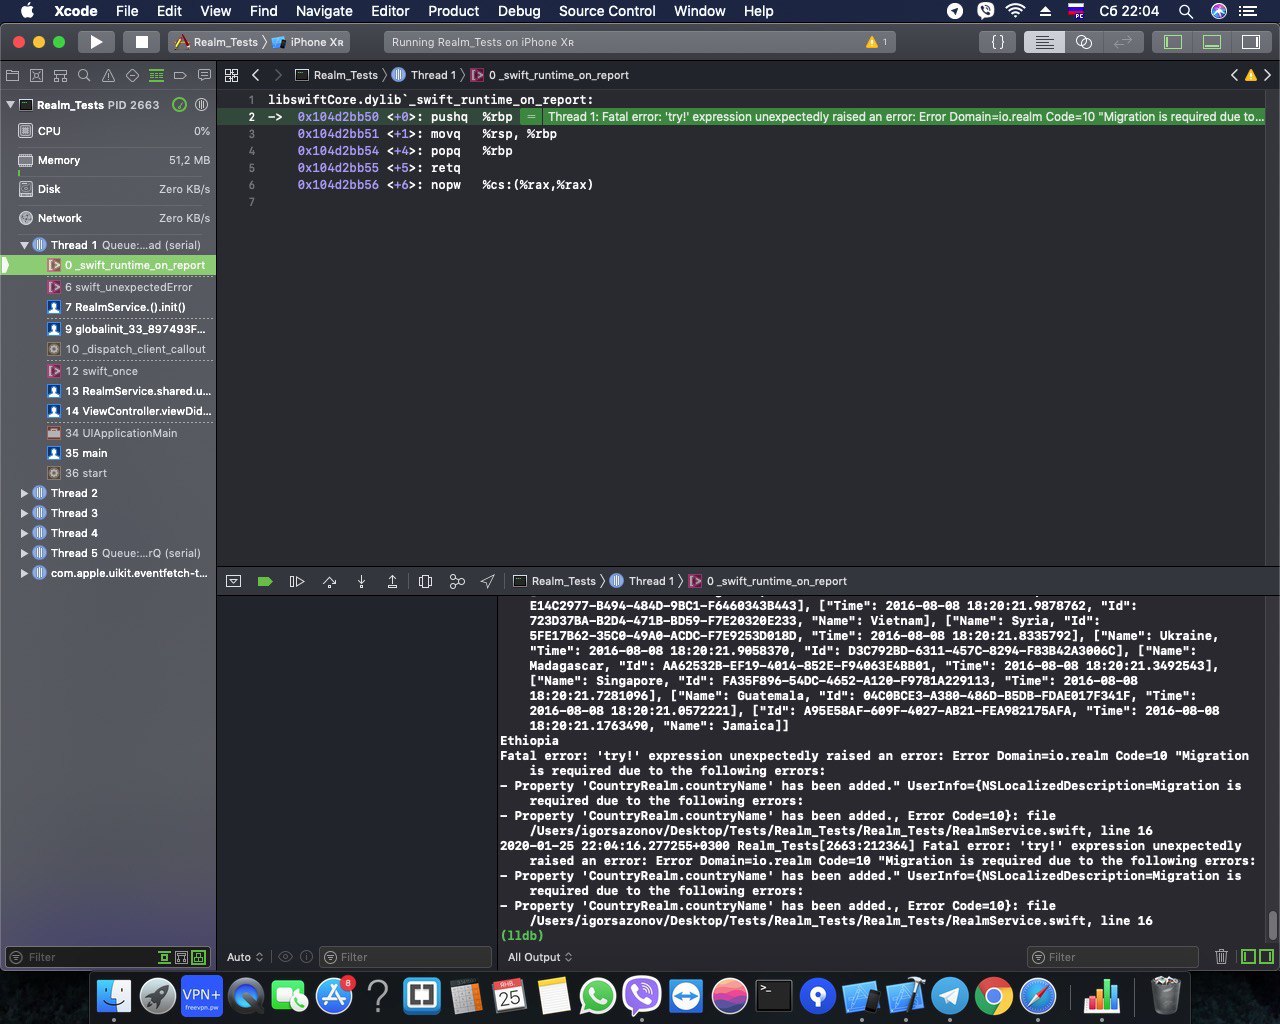Open Debug Memory Graph
The height and width of the screenshot is (1024, 1280).
coord(457,581)
